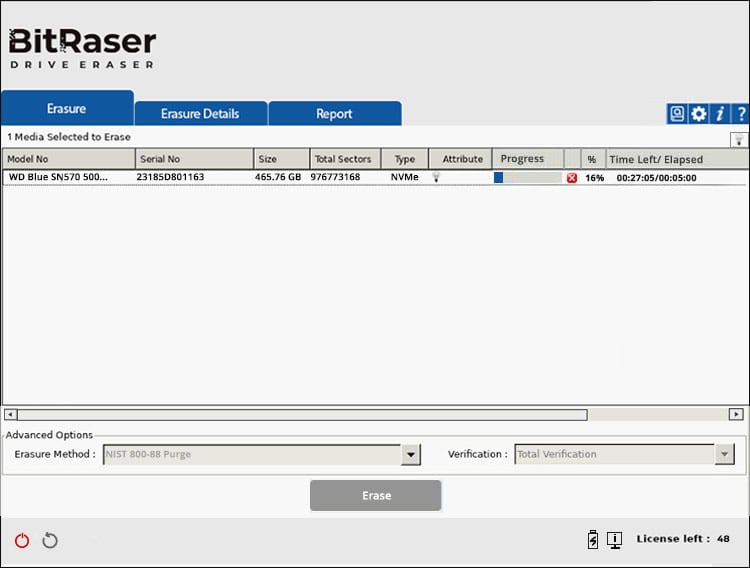Stop erasure with red cancel icon

pos(572,178)
